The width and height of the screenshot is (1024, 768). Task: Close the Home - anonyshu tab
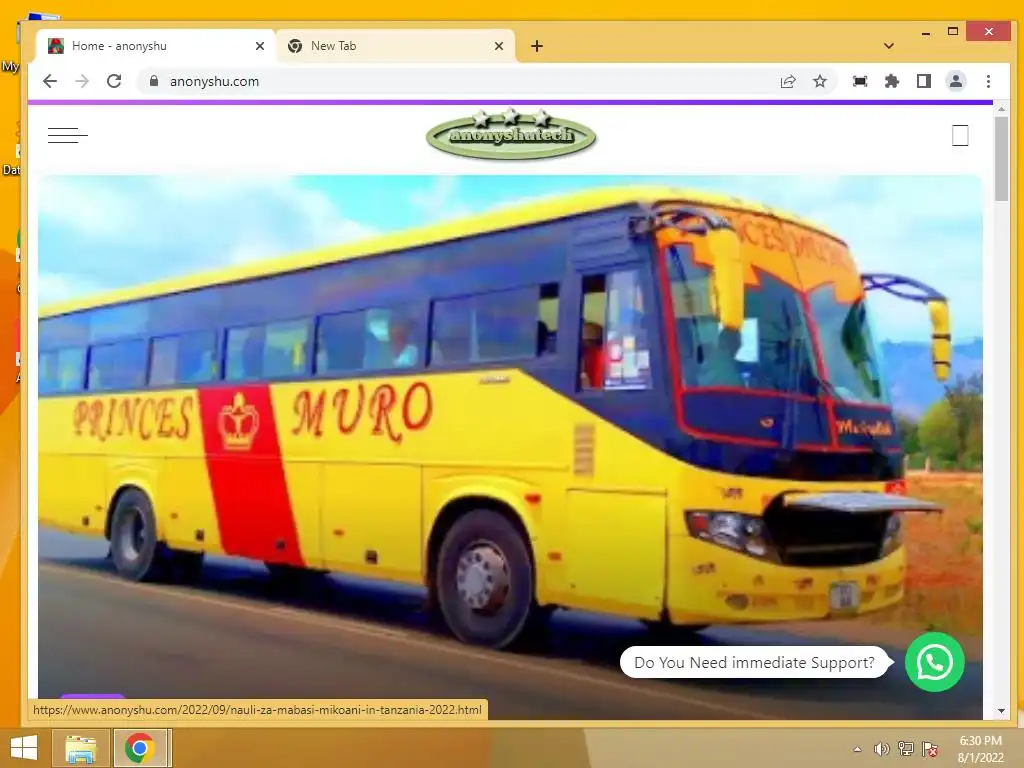(x=259, y=46)
